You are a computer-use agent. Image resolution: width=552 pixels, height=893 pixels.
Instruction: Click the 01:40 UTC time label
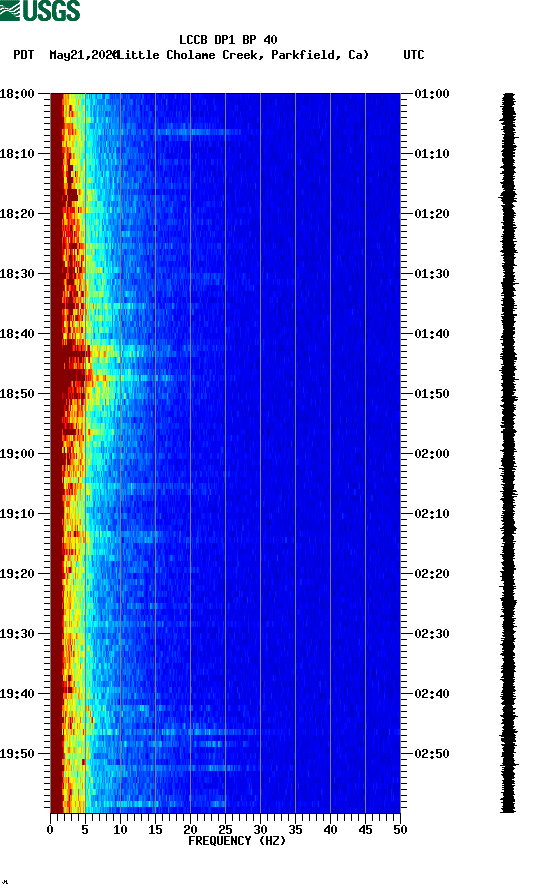coord(432,334)
